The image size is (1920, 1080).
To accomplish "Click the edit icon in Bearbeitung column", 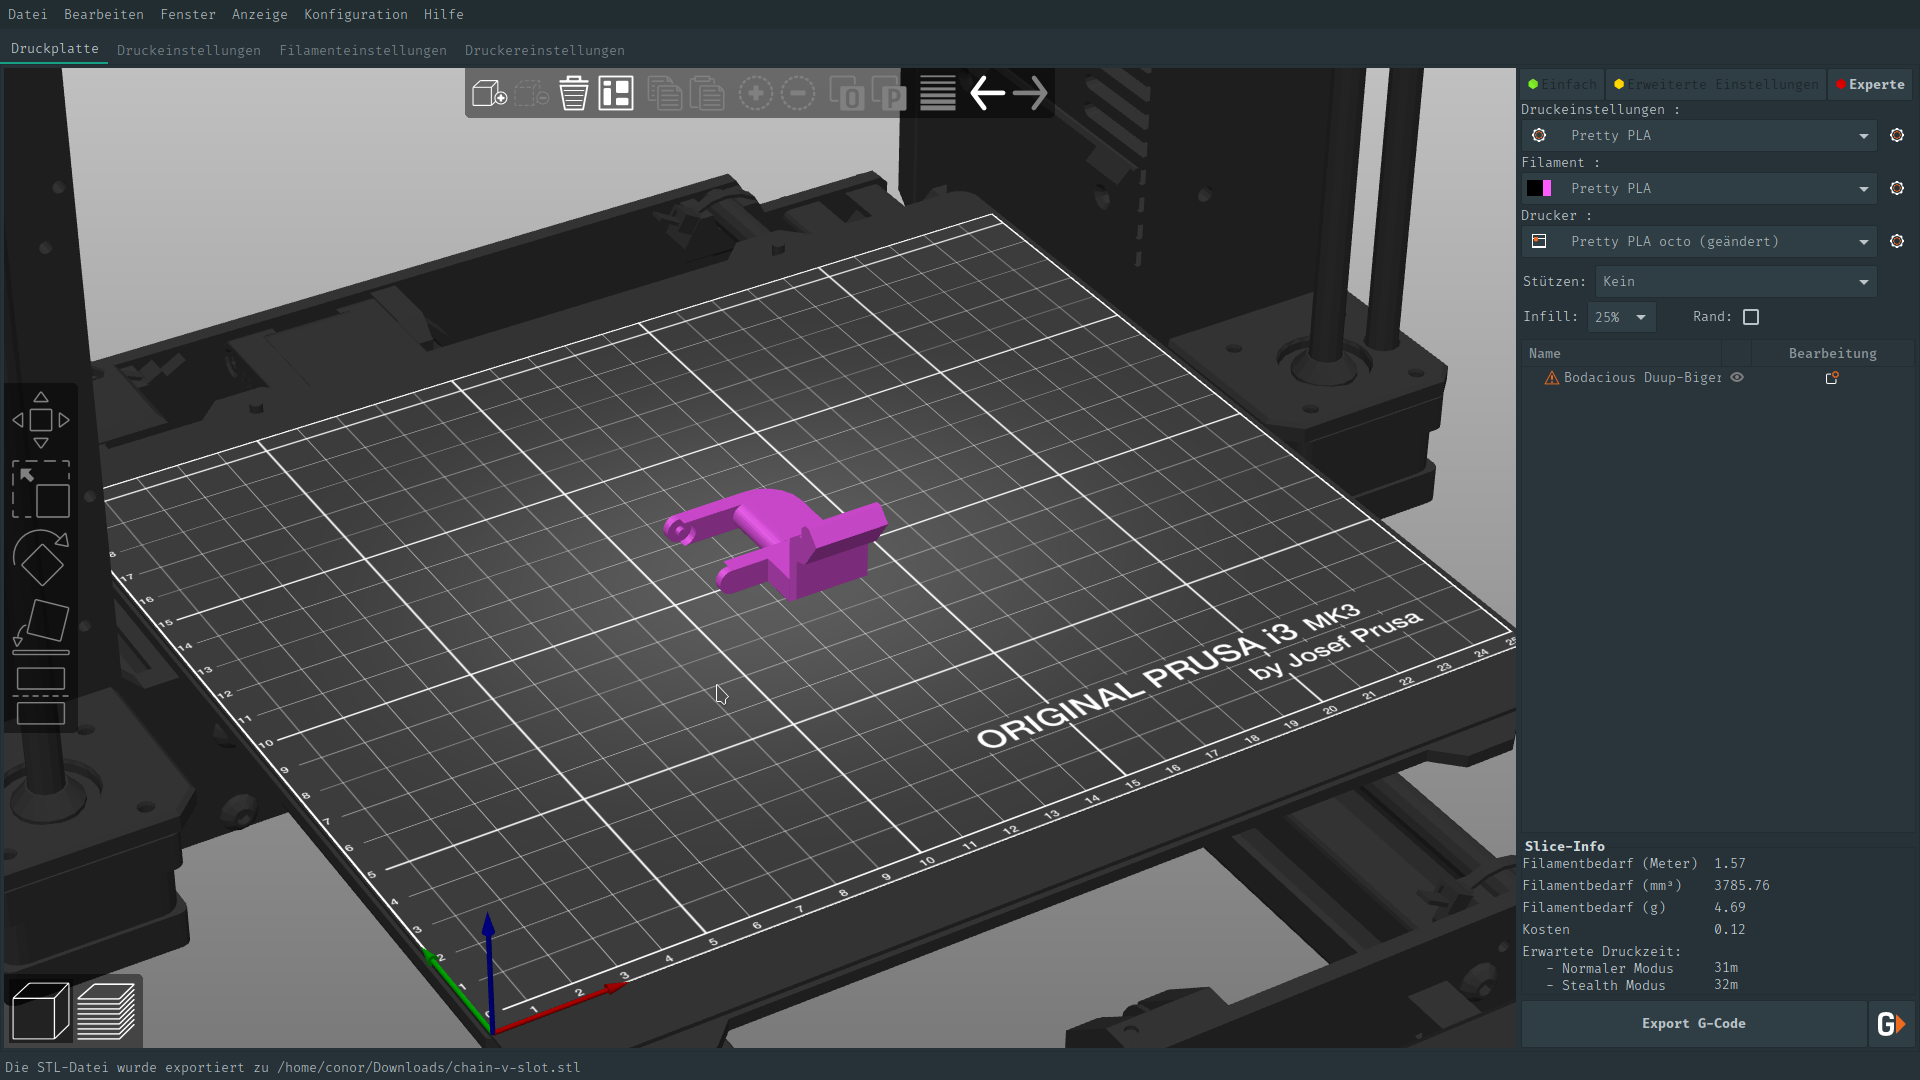I will (1832, 377).
